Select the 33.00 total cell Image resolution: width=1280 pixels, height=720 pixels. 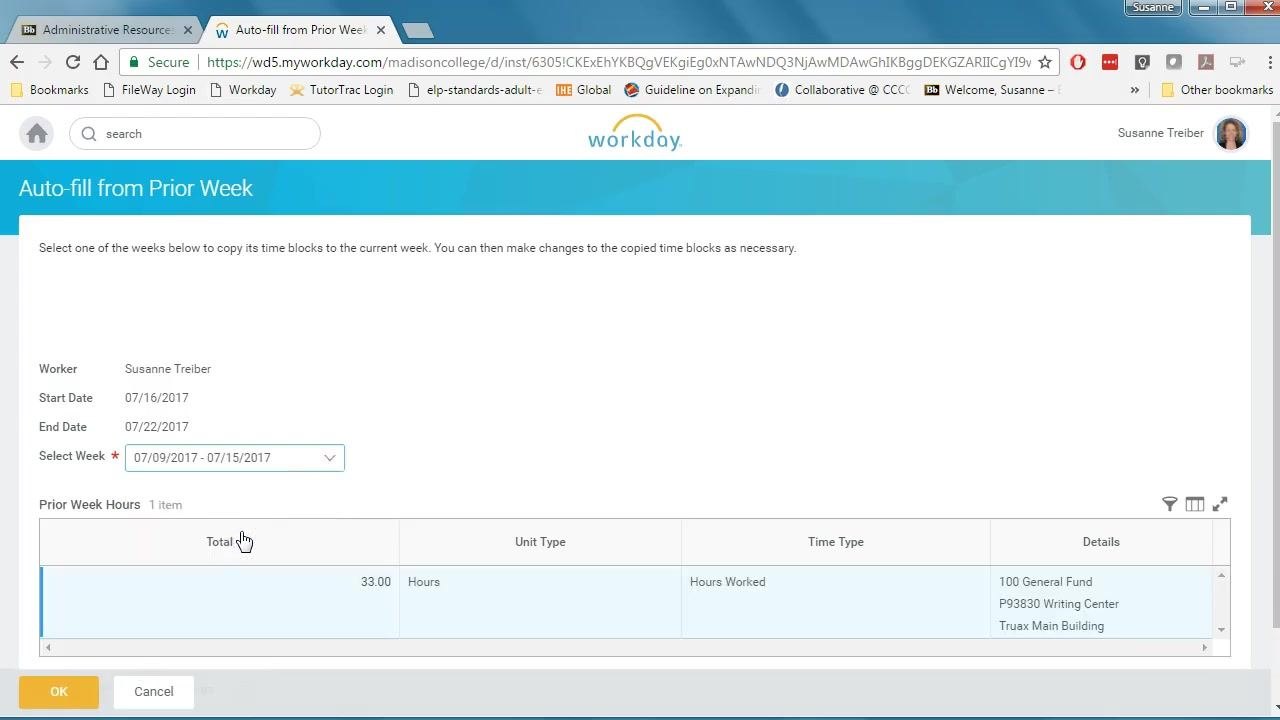[220, 602]
